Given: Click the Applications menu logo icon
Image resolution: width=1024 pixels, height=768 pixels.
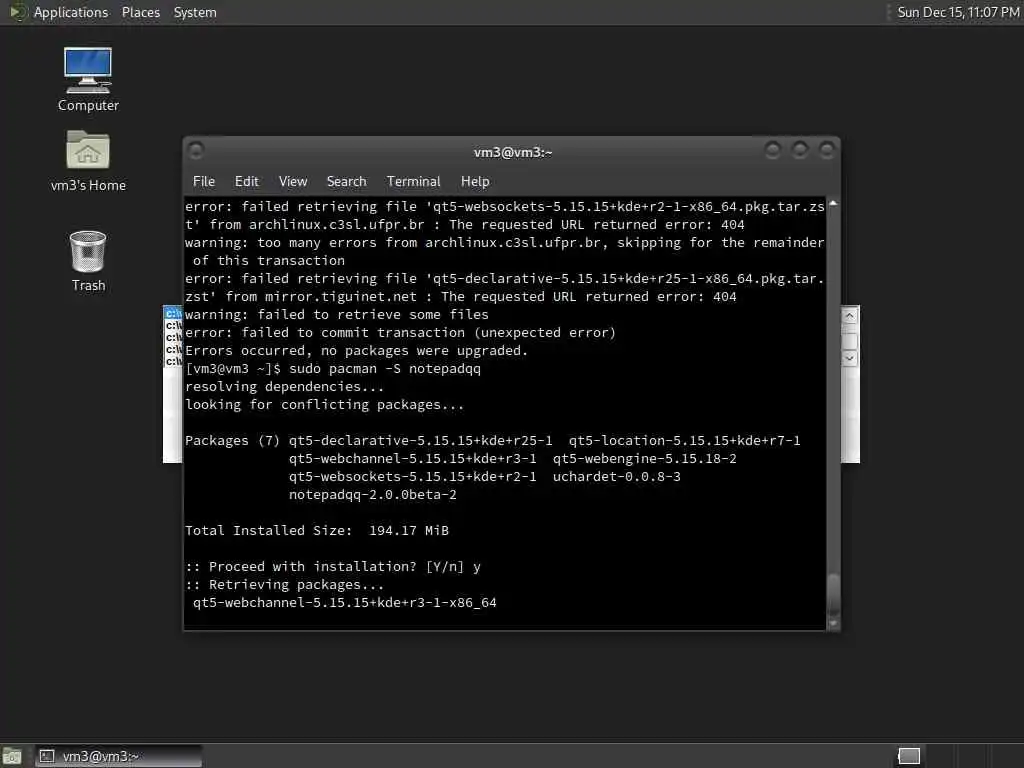Looking at the screenshot, I should pyautogui.click(x=17, y=12).
